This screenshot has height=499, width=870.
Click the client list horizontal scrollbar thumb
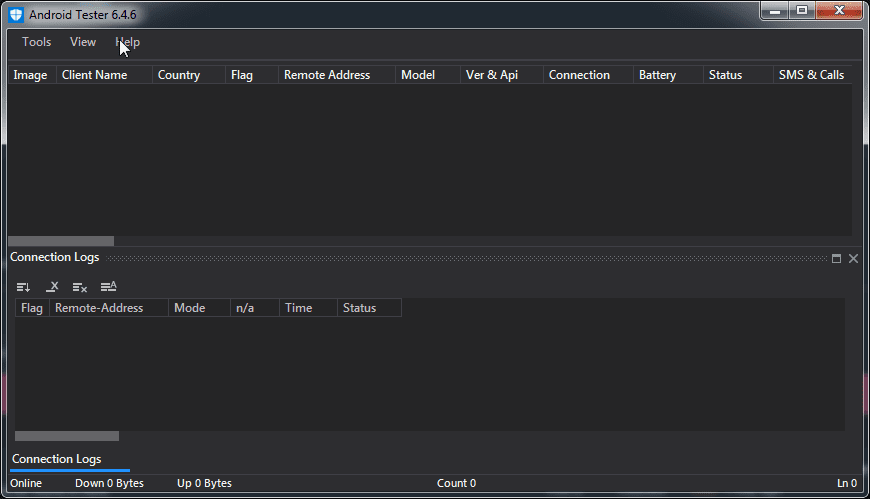(x=61, y=241)
